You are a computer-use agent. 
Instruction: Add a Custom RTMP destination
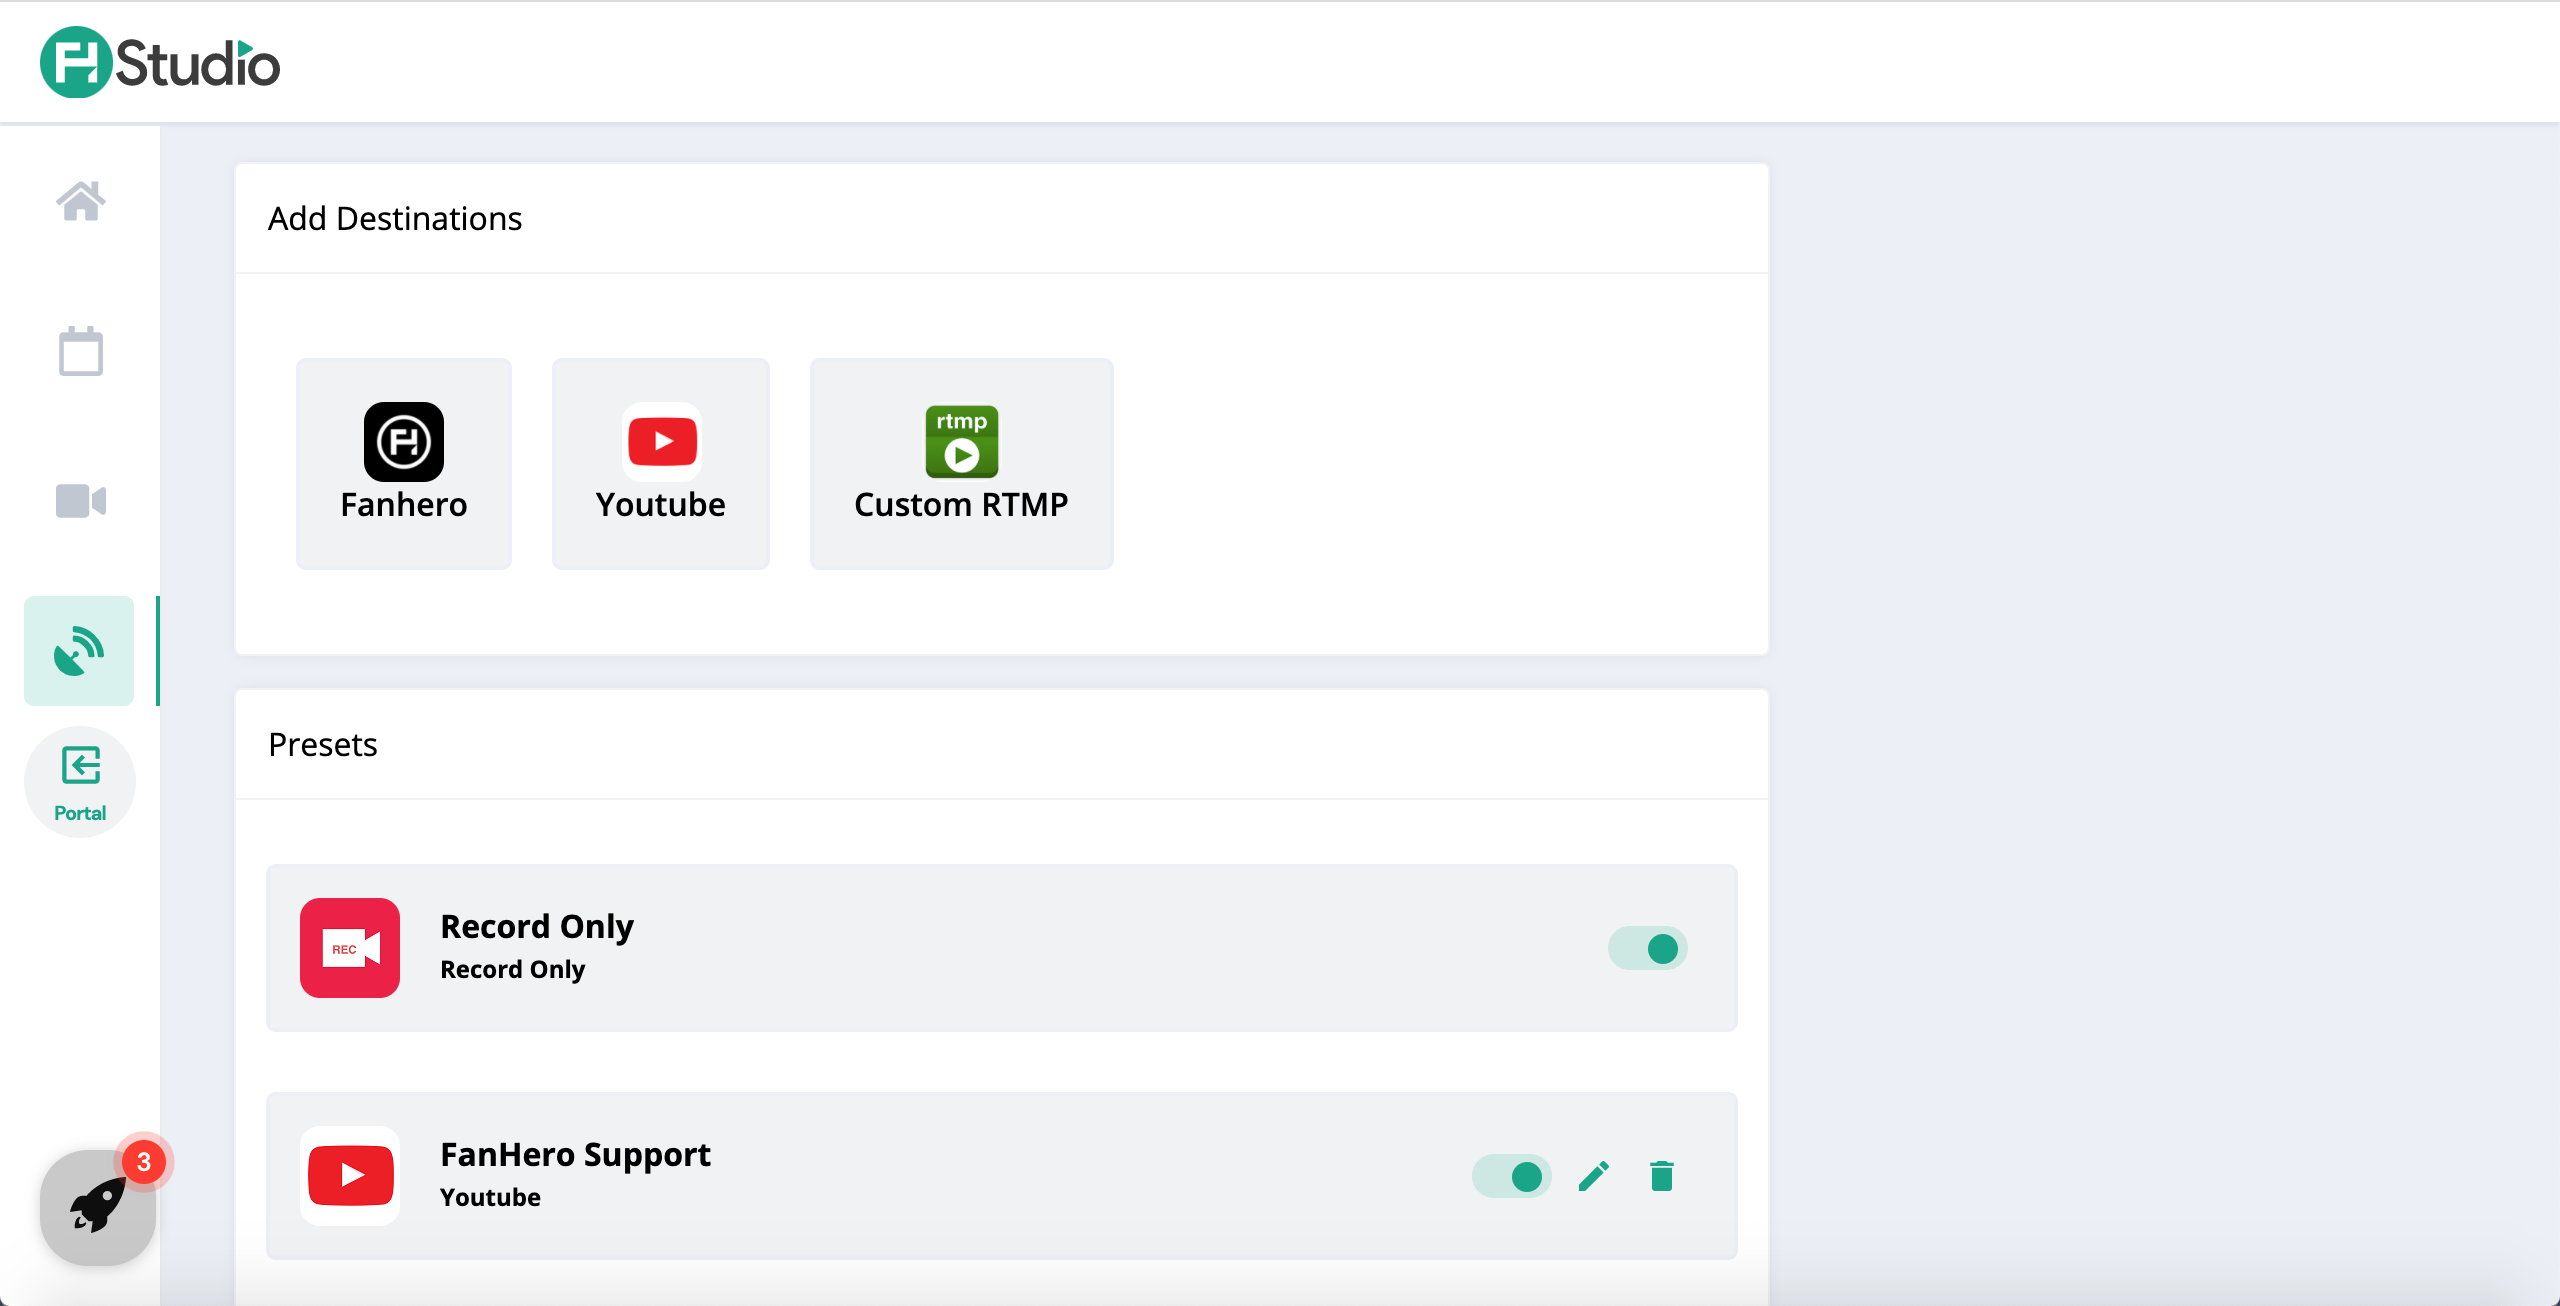[961, 464]
